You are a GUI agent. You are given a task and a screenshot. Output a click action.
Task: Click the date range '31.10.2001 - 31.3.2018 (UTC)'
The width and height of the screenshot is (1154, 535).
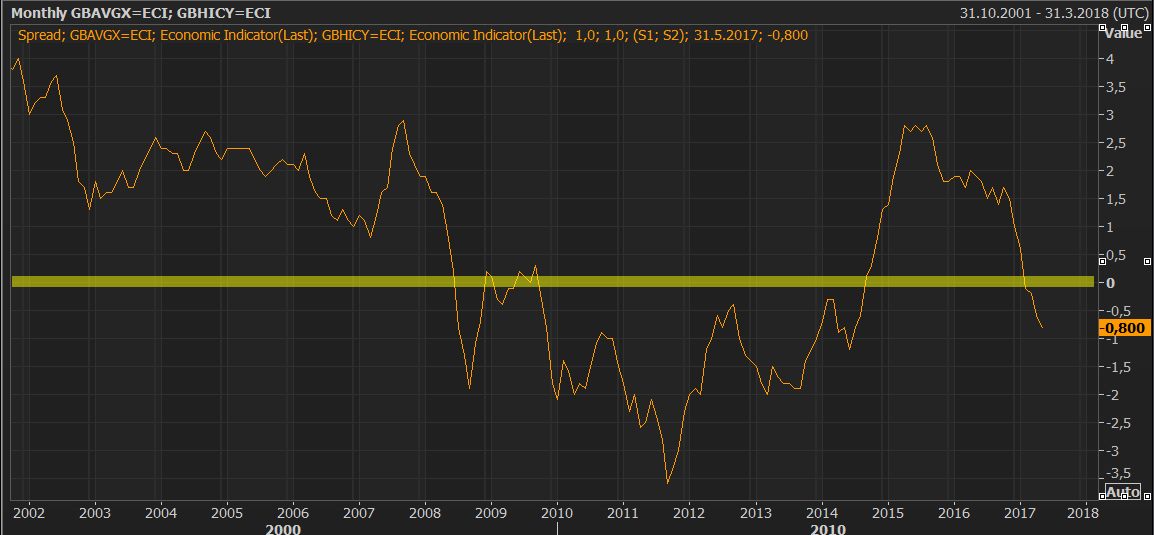(x=1053, y=13)
